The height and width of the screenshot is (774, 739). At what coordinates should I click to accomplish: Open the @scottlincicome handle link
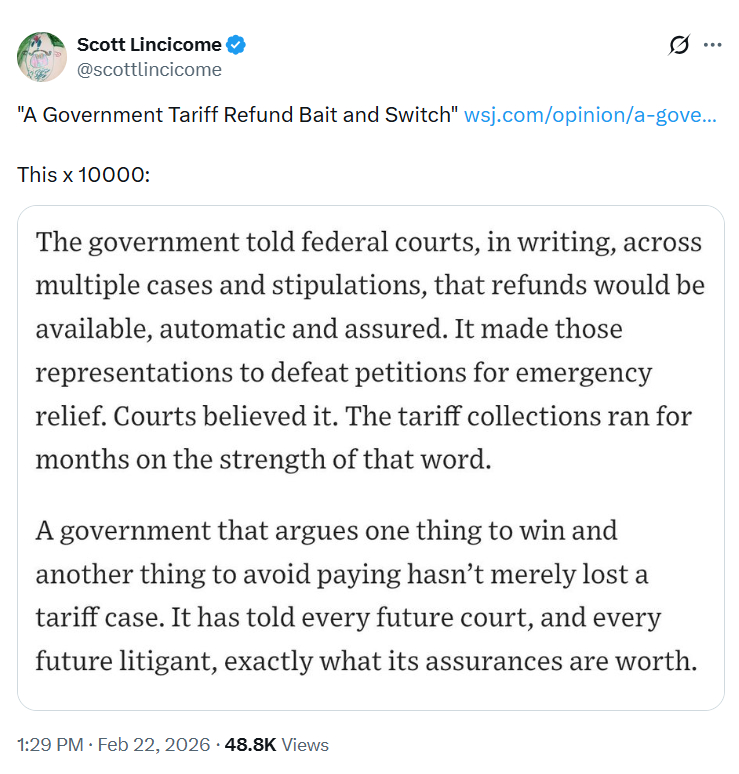(149, 70)
